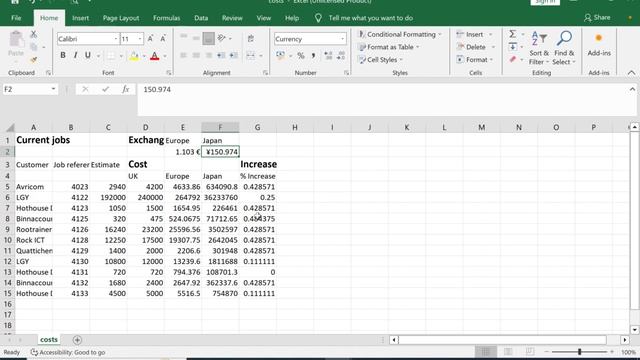Click the Decrease Indent icon
The image size is (640, 360).
(x=221, y=55)
